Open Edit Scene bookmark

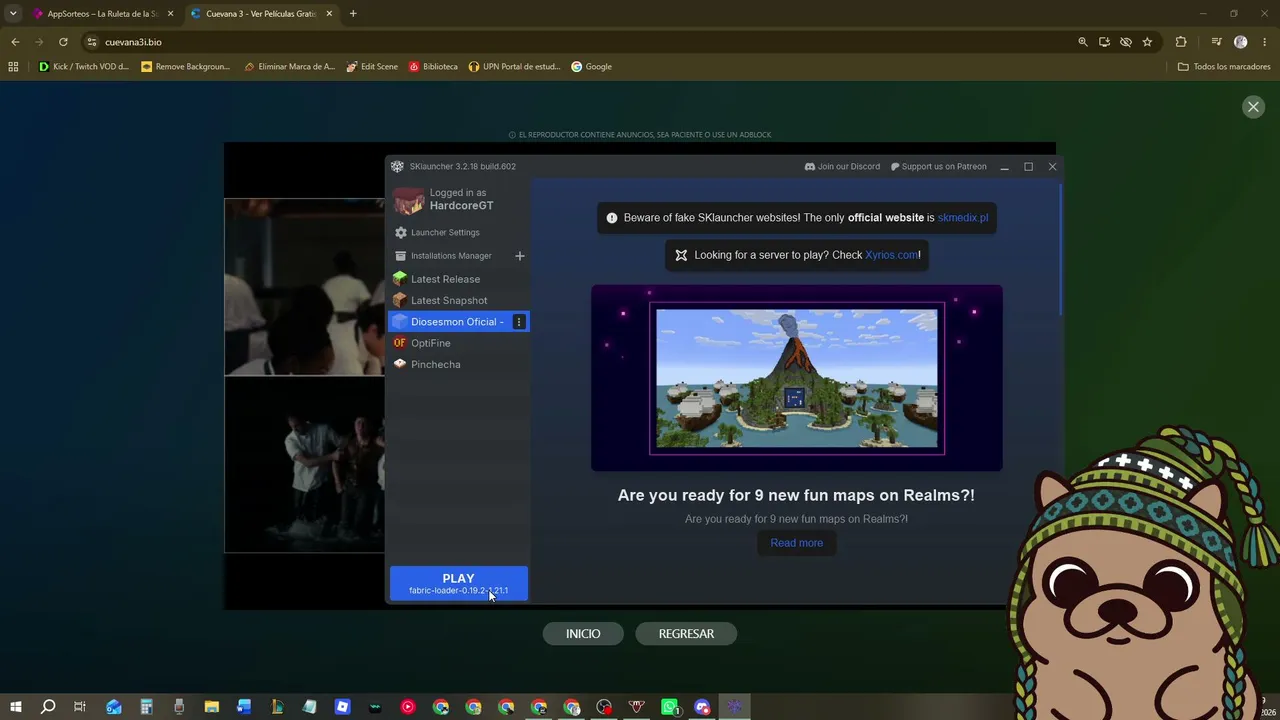click(372, 67)
